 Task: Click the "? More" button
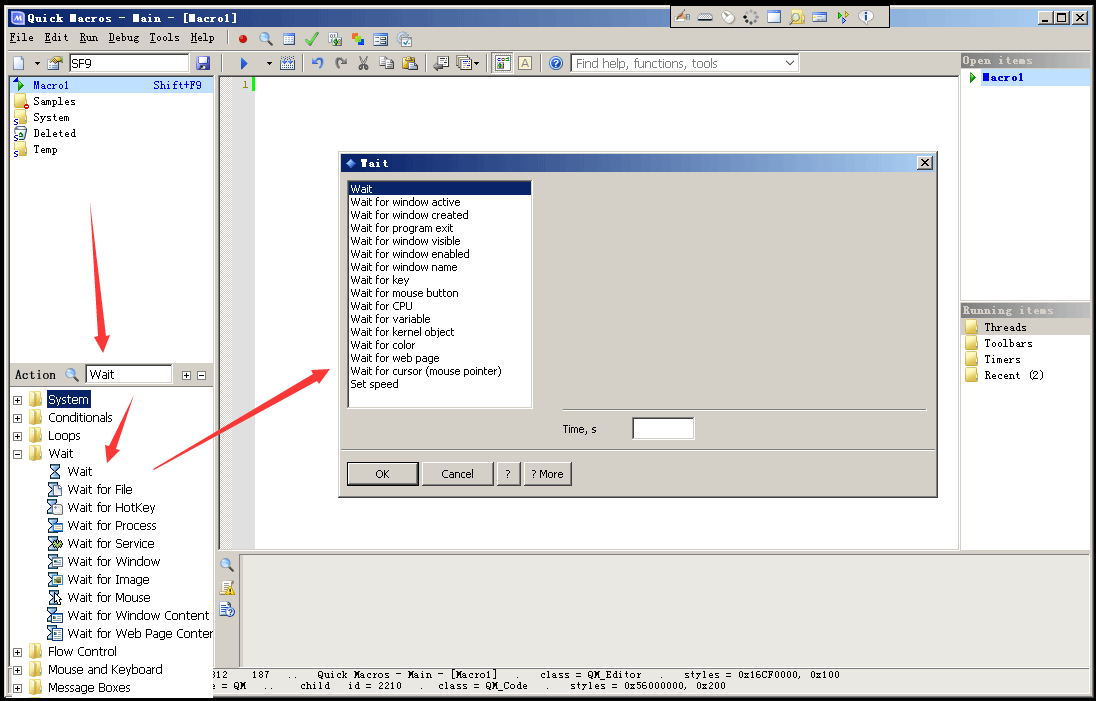tap(547, 474)
